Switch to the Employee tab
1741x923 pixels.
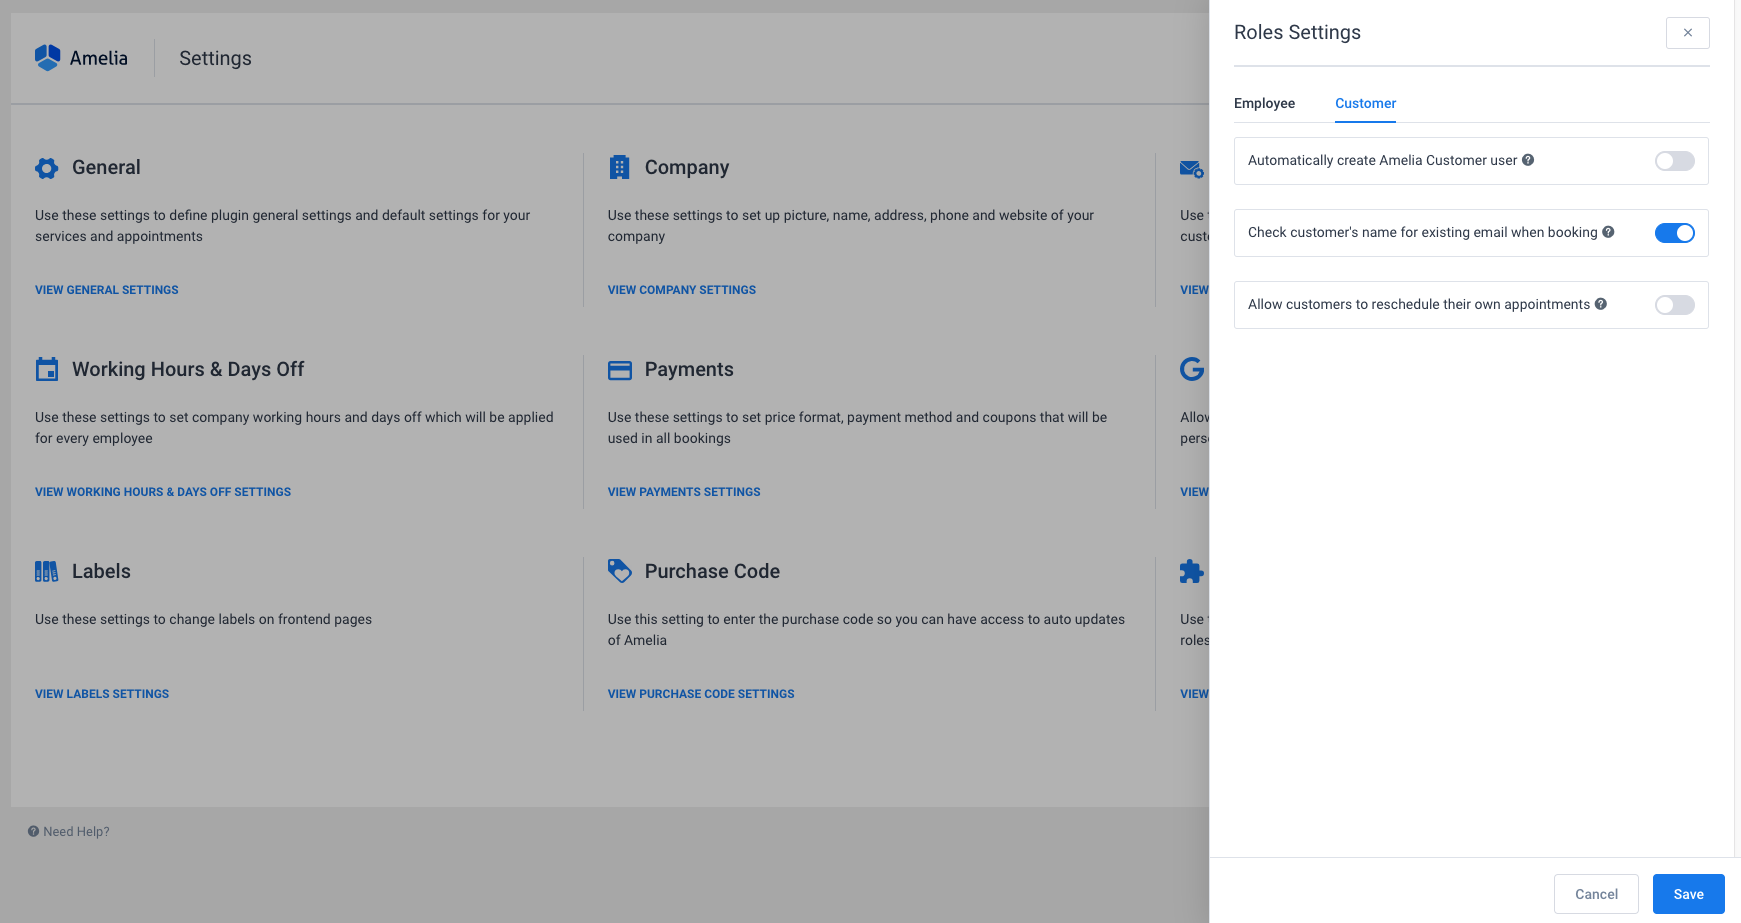point(1264,103)
